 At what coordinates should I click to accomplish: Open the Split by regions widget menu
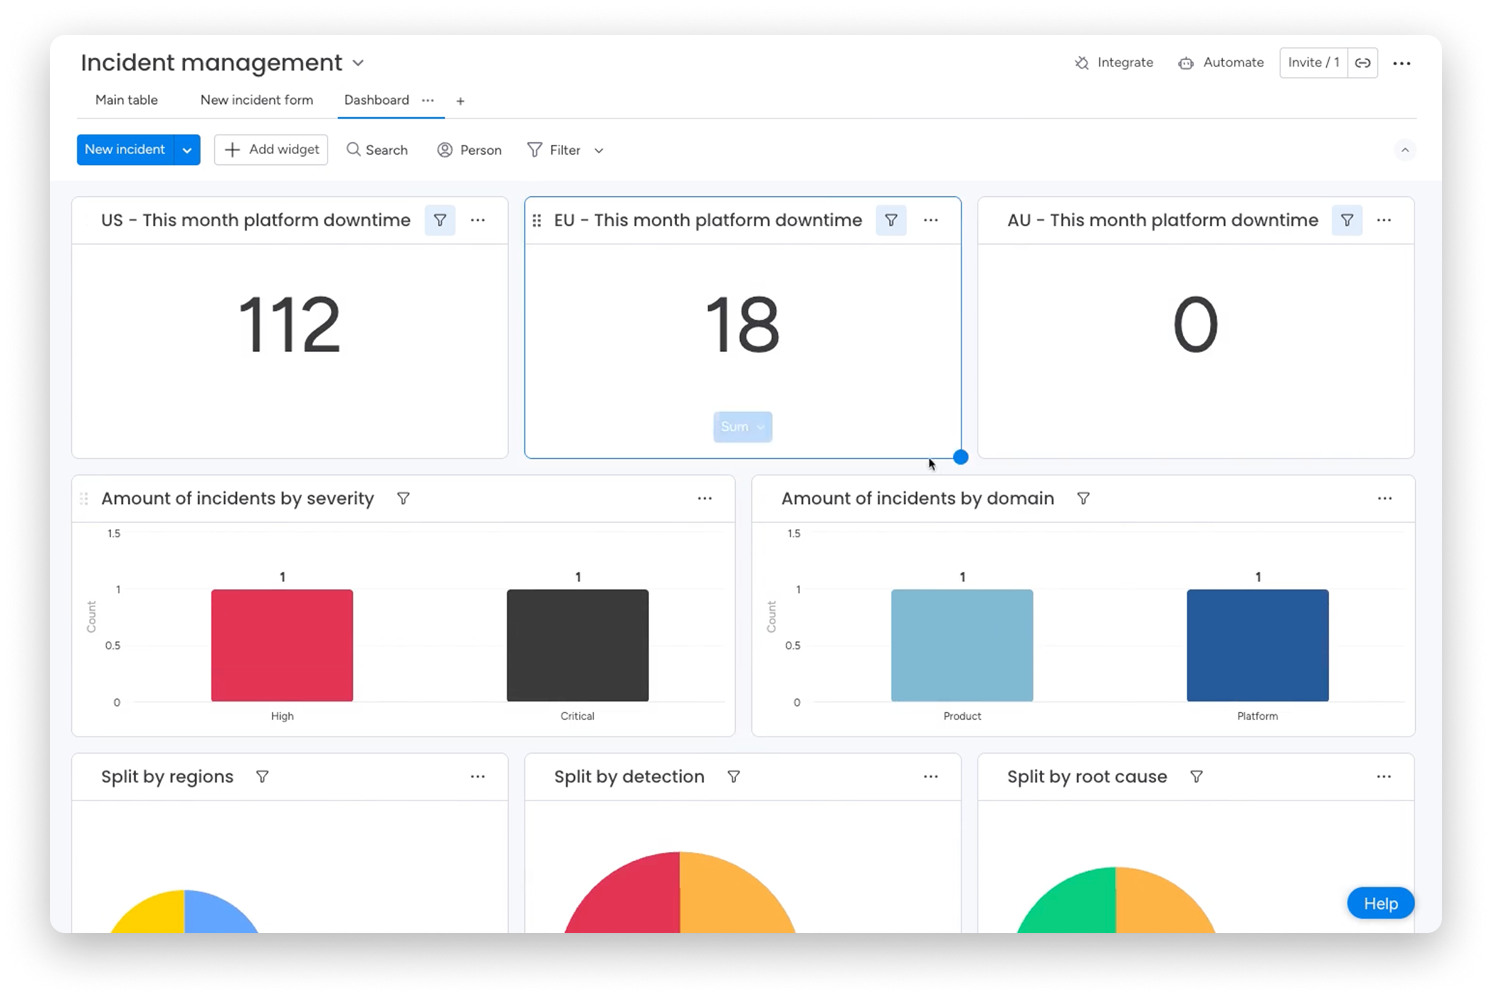[x=478, y=777]
